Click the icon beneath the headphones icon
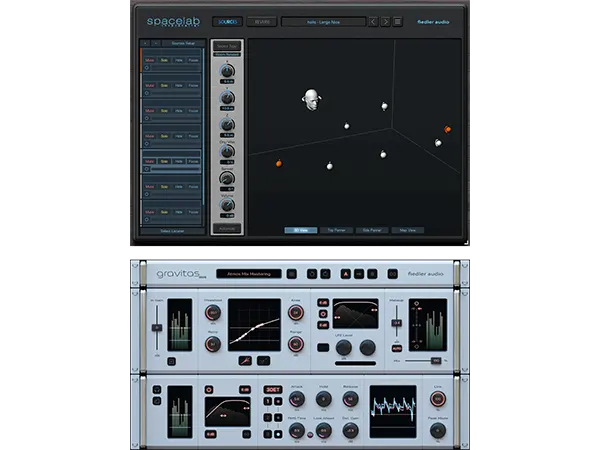The width and height of the screenshot is (600, 450). pos(157,401)
